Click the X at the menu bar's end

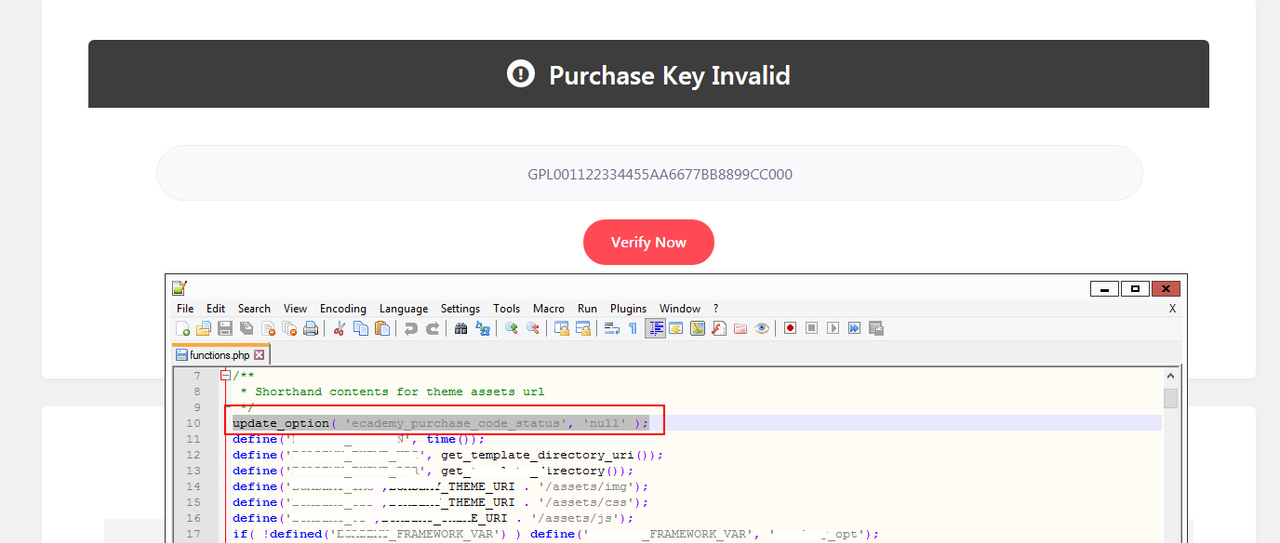pyautogui.click(x=1172, y=308)
